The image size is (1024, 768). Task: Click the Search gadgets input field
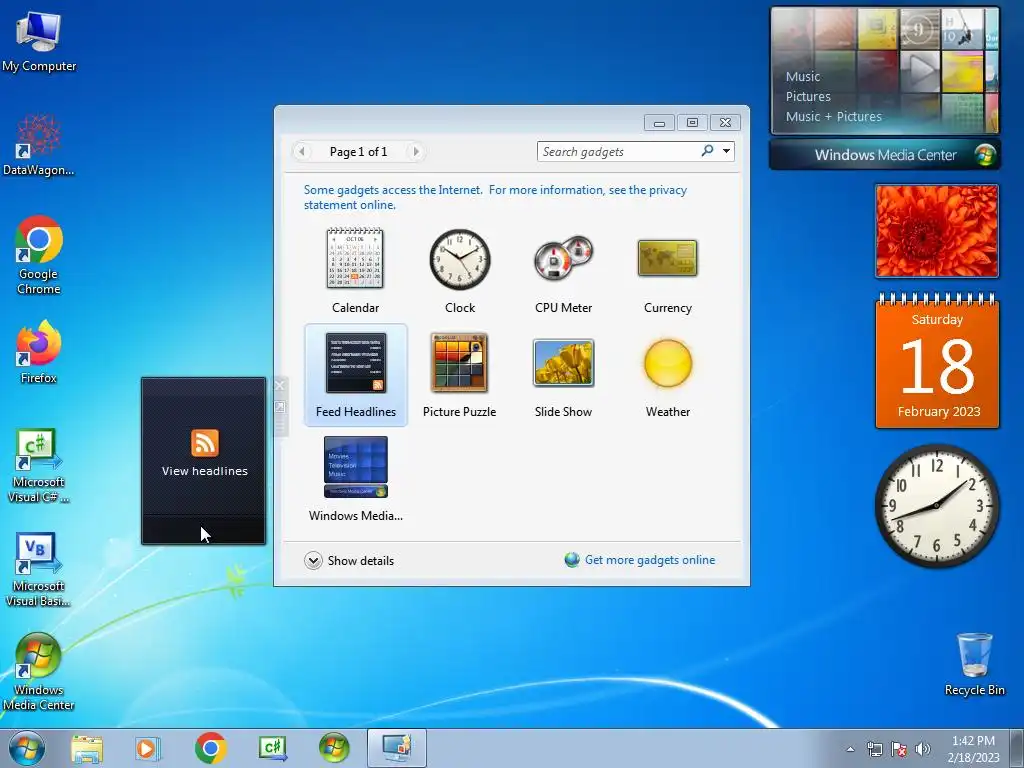[619, 152]
